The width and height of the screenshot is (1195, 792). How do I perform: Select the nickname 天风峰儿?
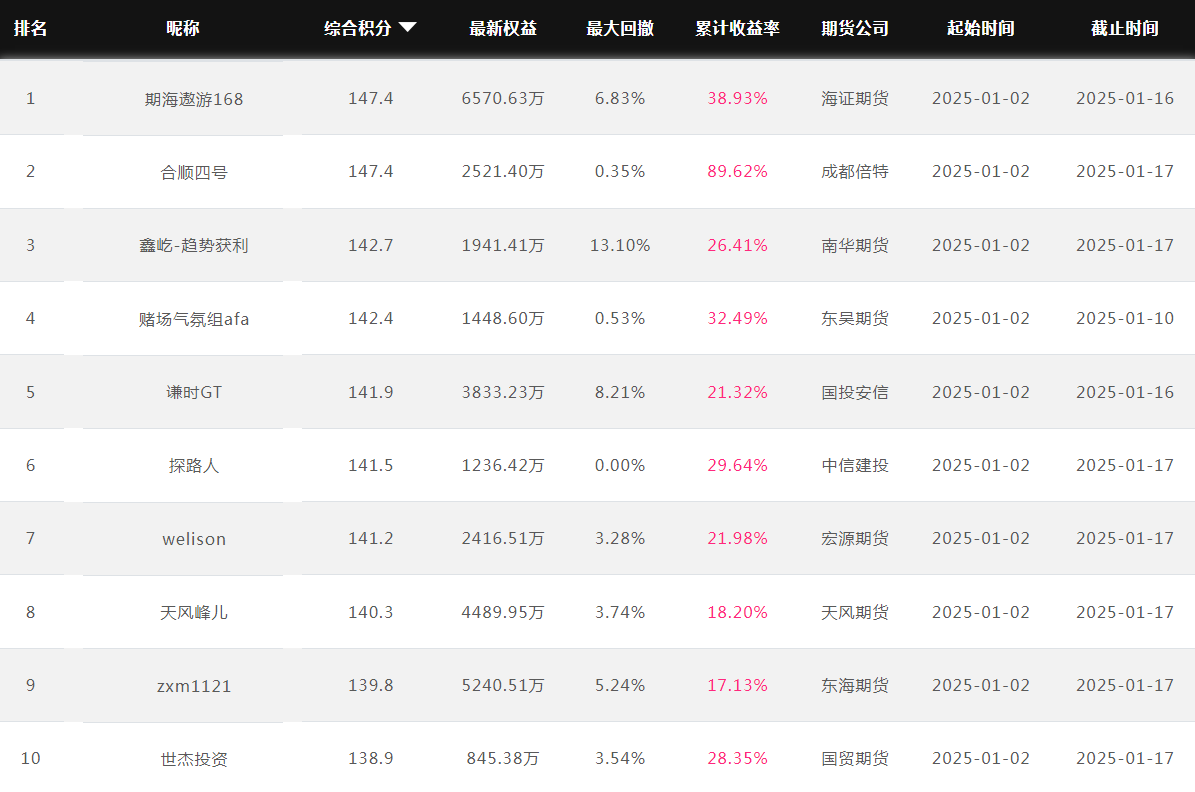pos(194,612)
